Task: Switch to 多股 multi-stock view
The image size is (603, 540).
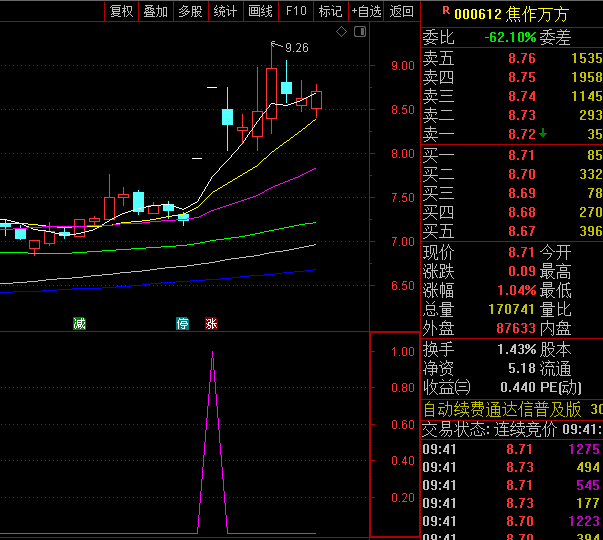Action: point(190,12)
